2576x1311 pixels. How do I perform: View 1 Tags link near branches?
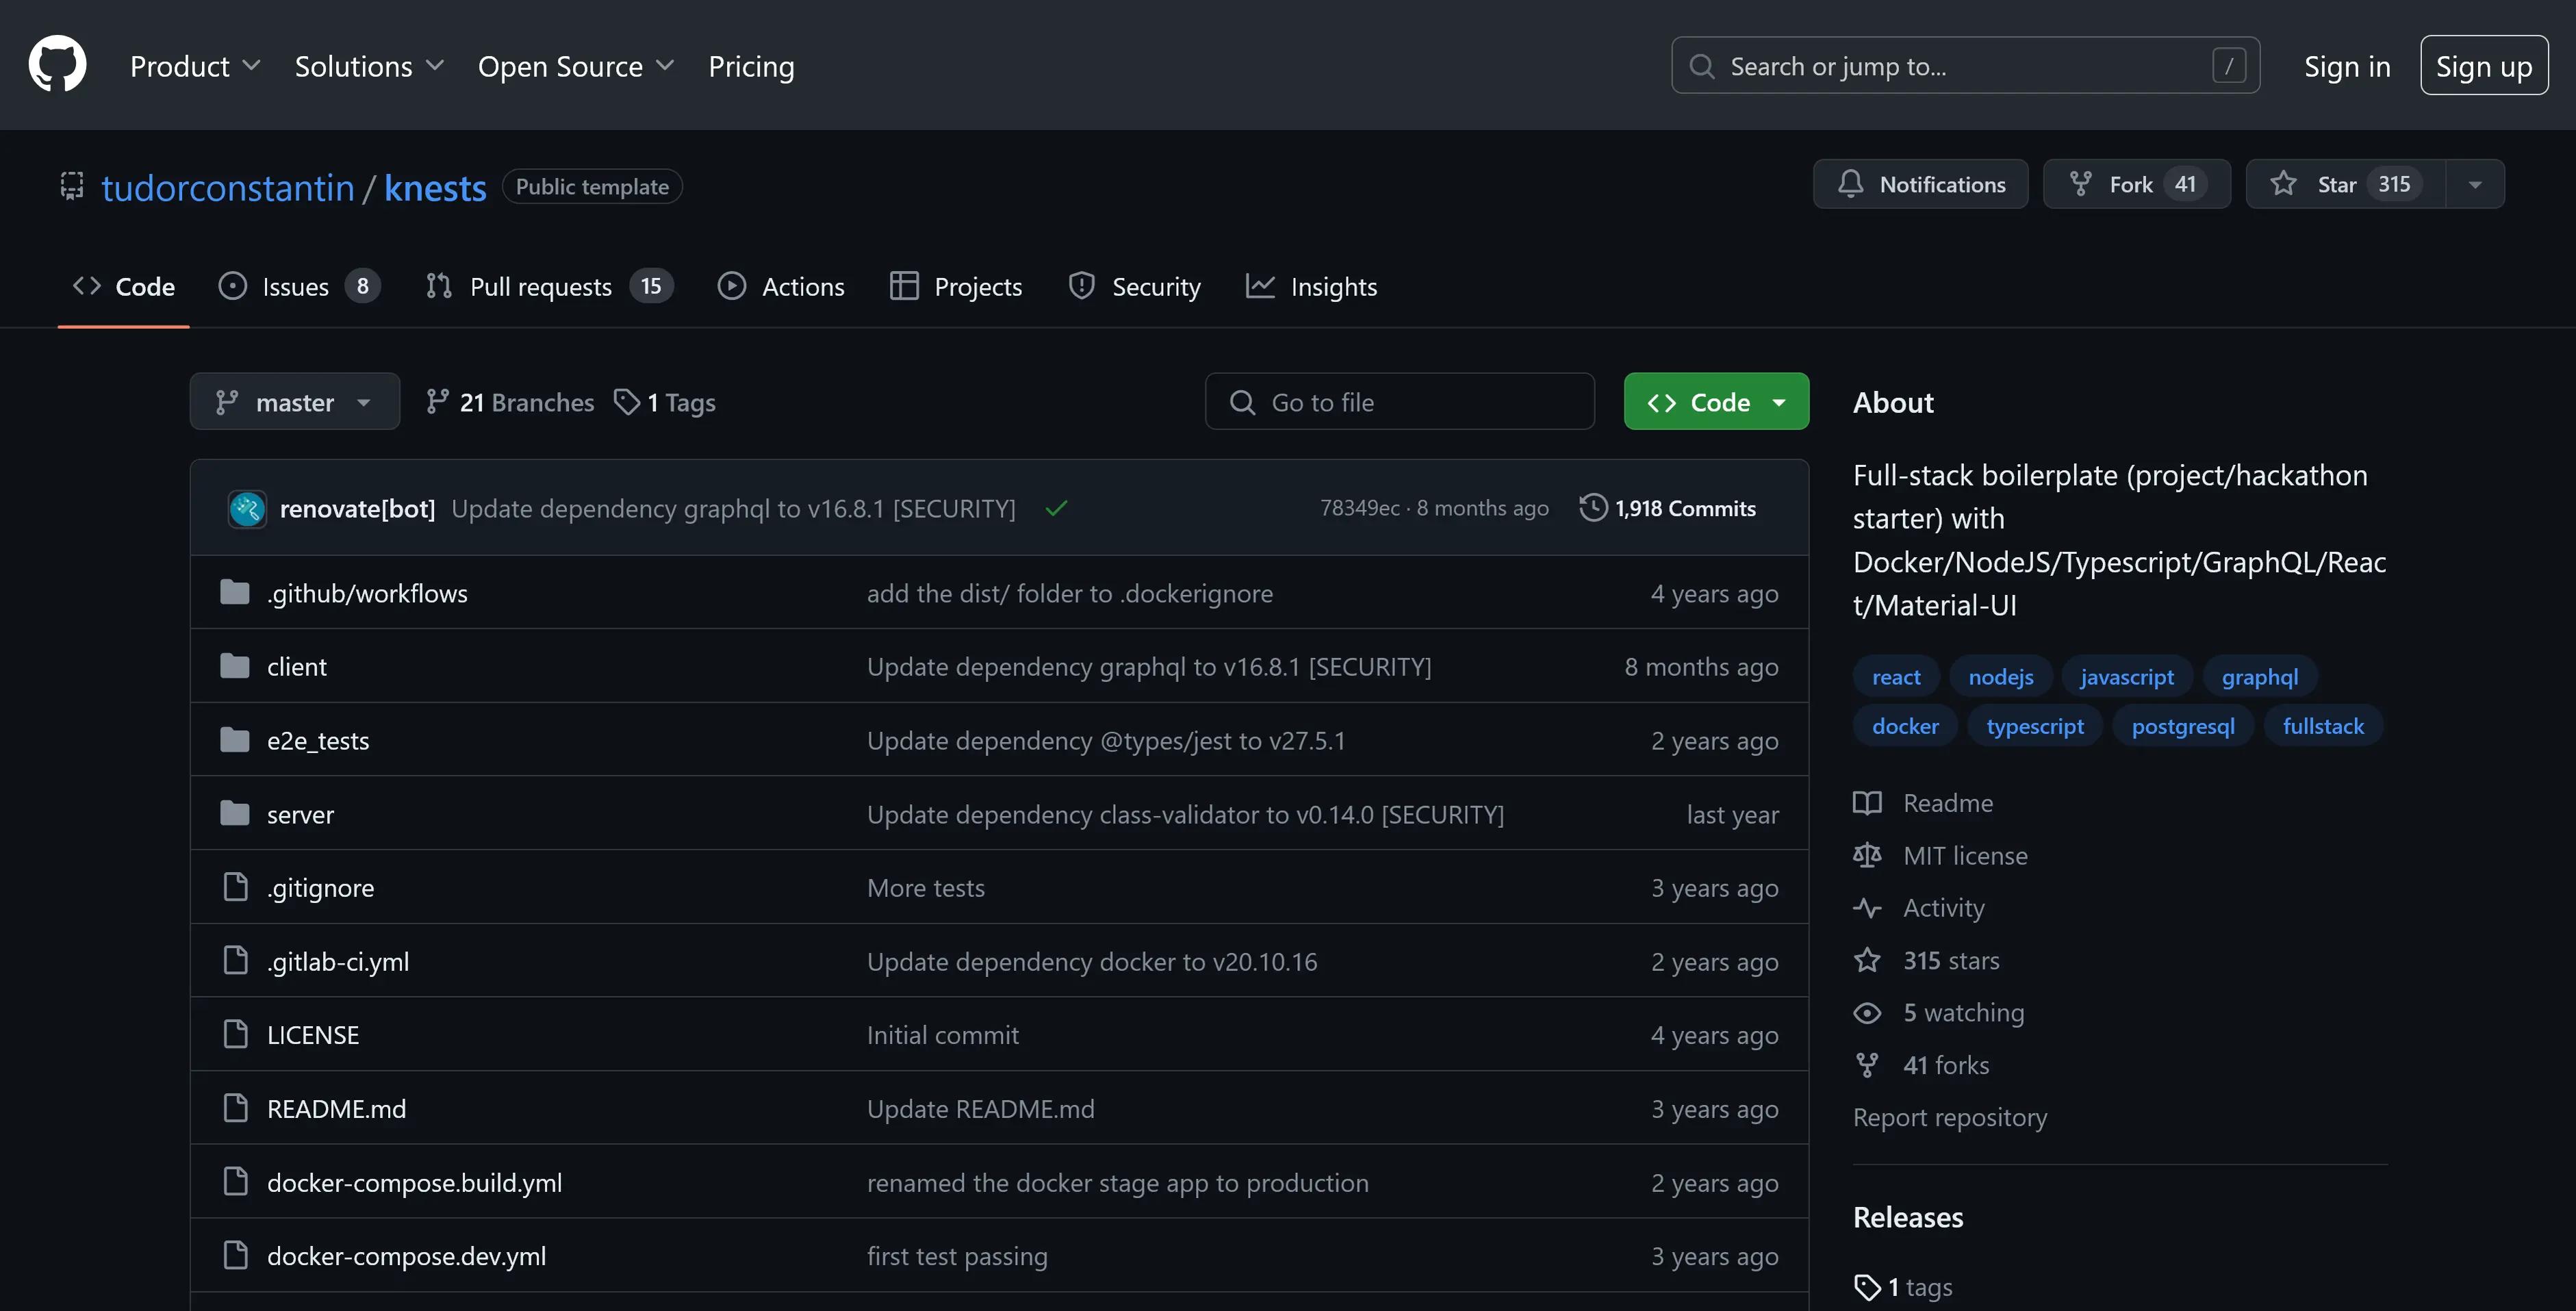tap(665, 402)
